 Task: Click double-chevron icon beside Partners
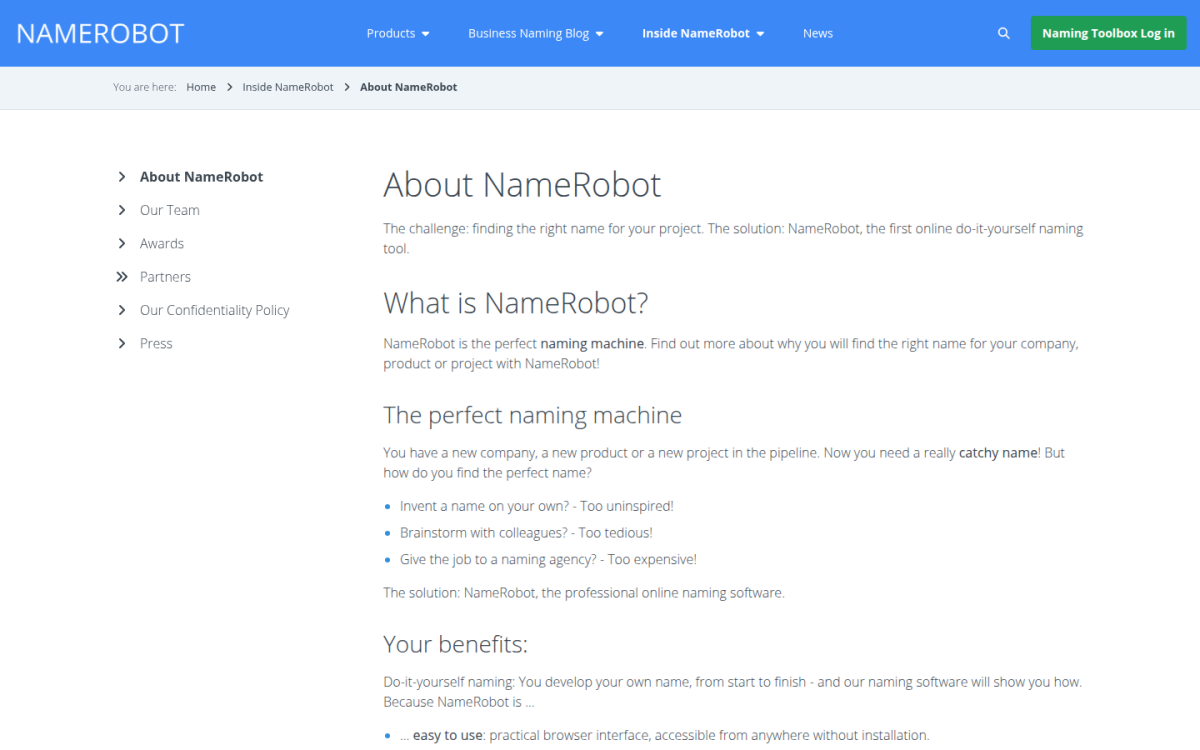pyautogui.click(x=122, y=277)
